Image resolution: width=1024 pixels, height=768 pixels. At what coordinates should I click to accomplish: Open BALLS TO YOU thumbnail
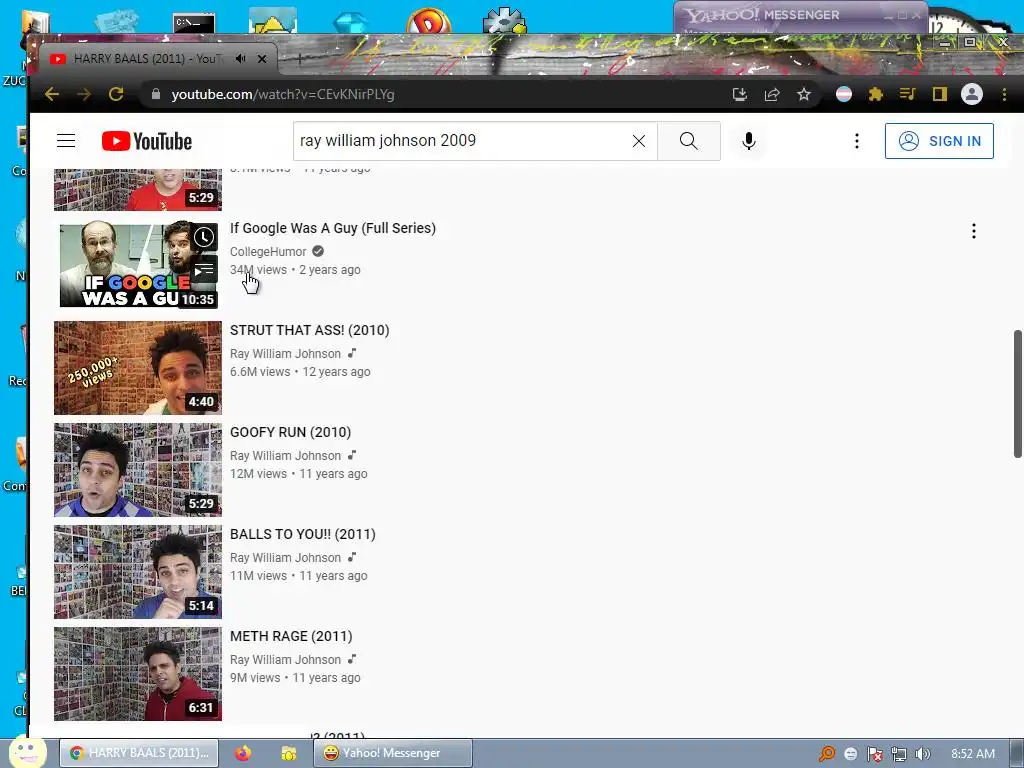tap(138, 571)
